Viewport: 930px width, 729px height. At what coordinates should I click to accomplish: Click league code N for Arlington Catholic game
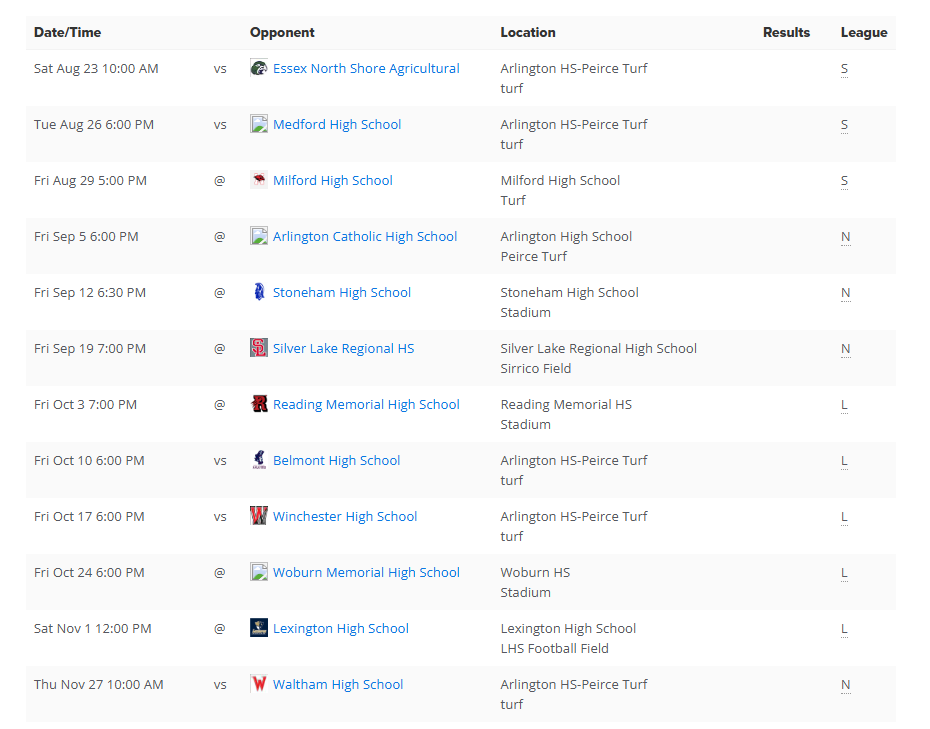click(x=846, y=237)
